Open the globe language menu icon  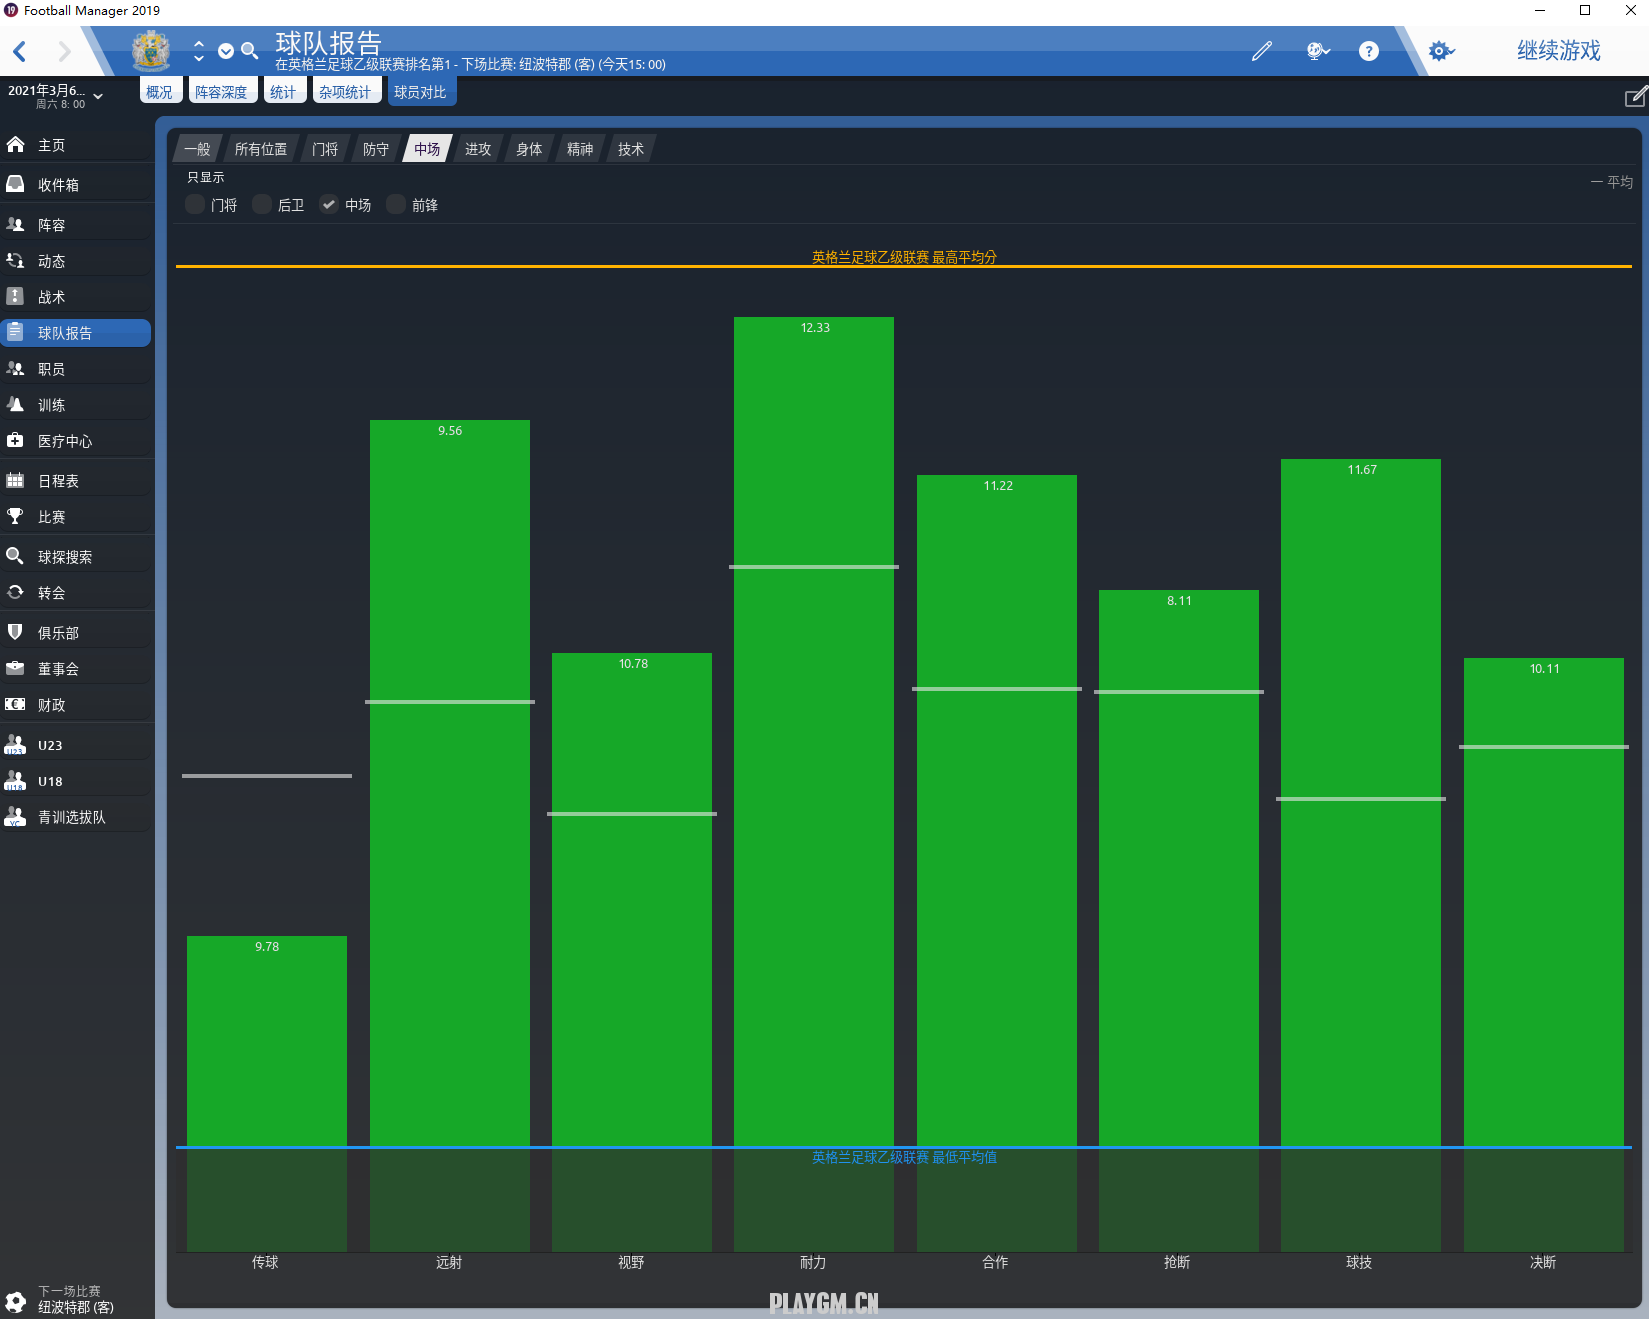(x=1318, y=51)
